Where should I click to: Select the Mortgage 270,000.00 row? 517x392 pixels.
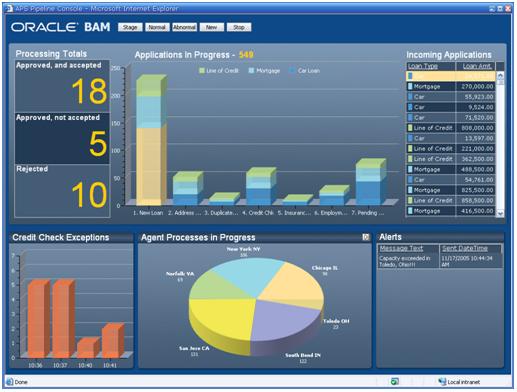pos(450,86)
